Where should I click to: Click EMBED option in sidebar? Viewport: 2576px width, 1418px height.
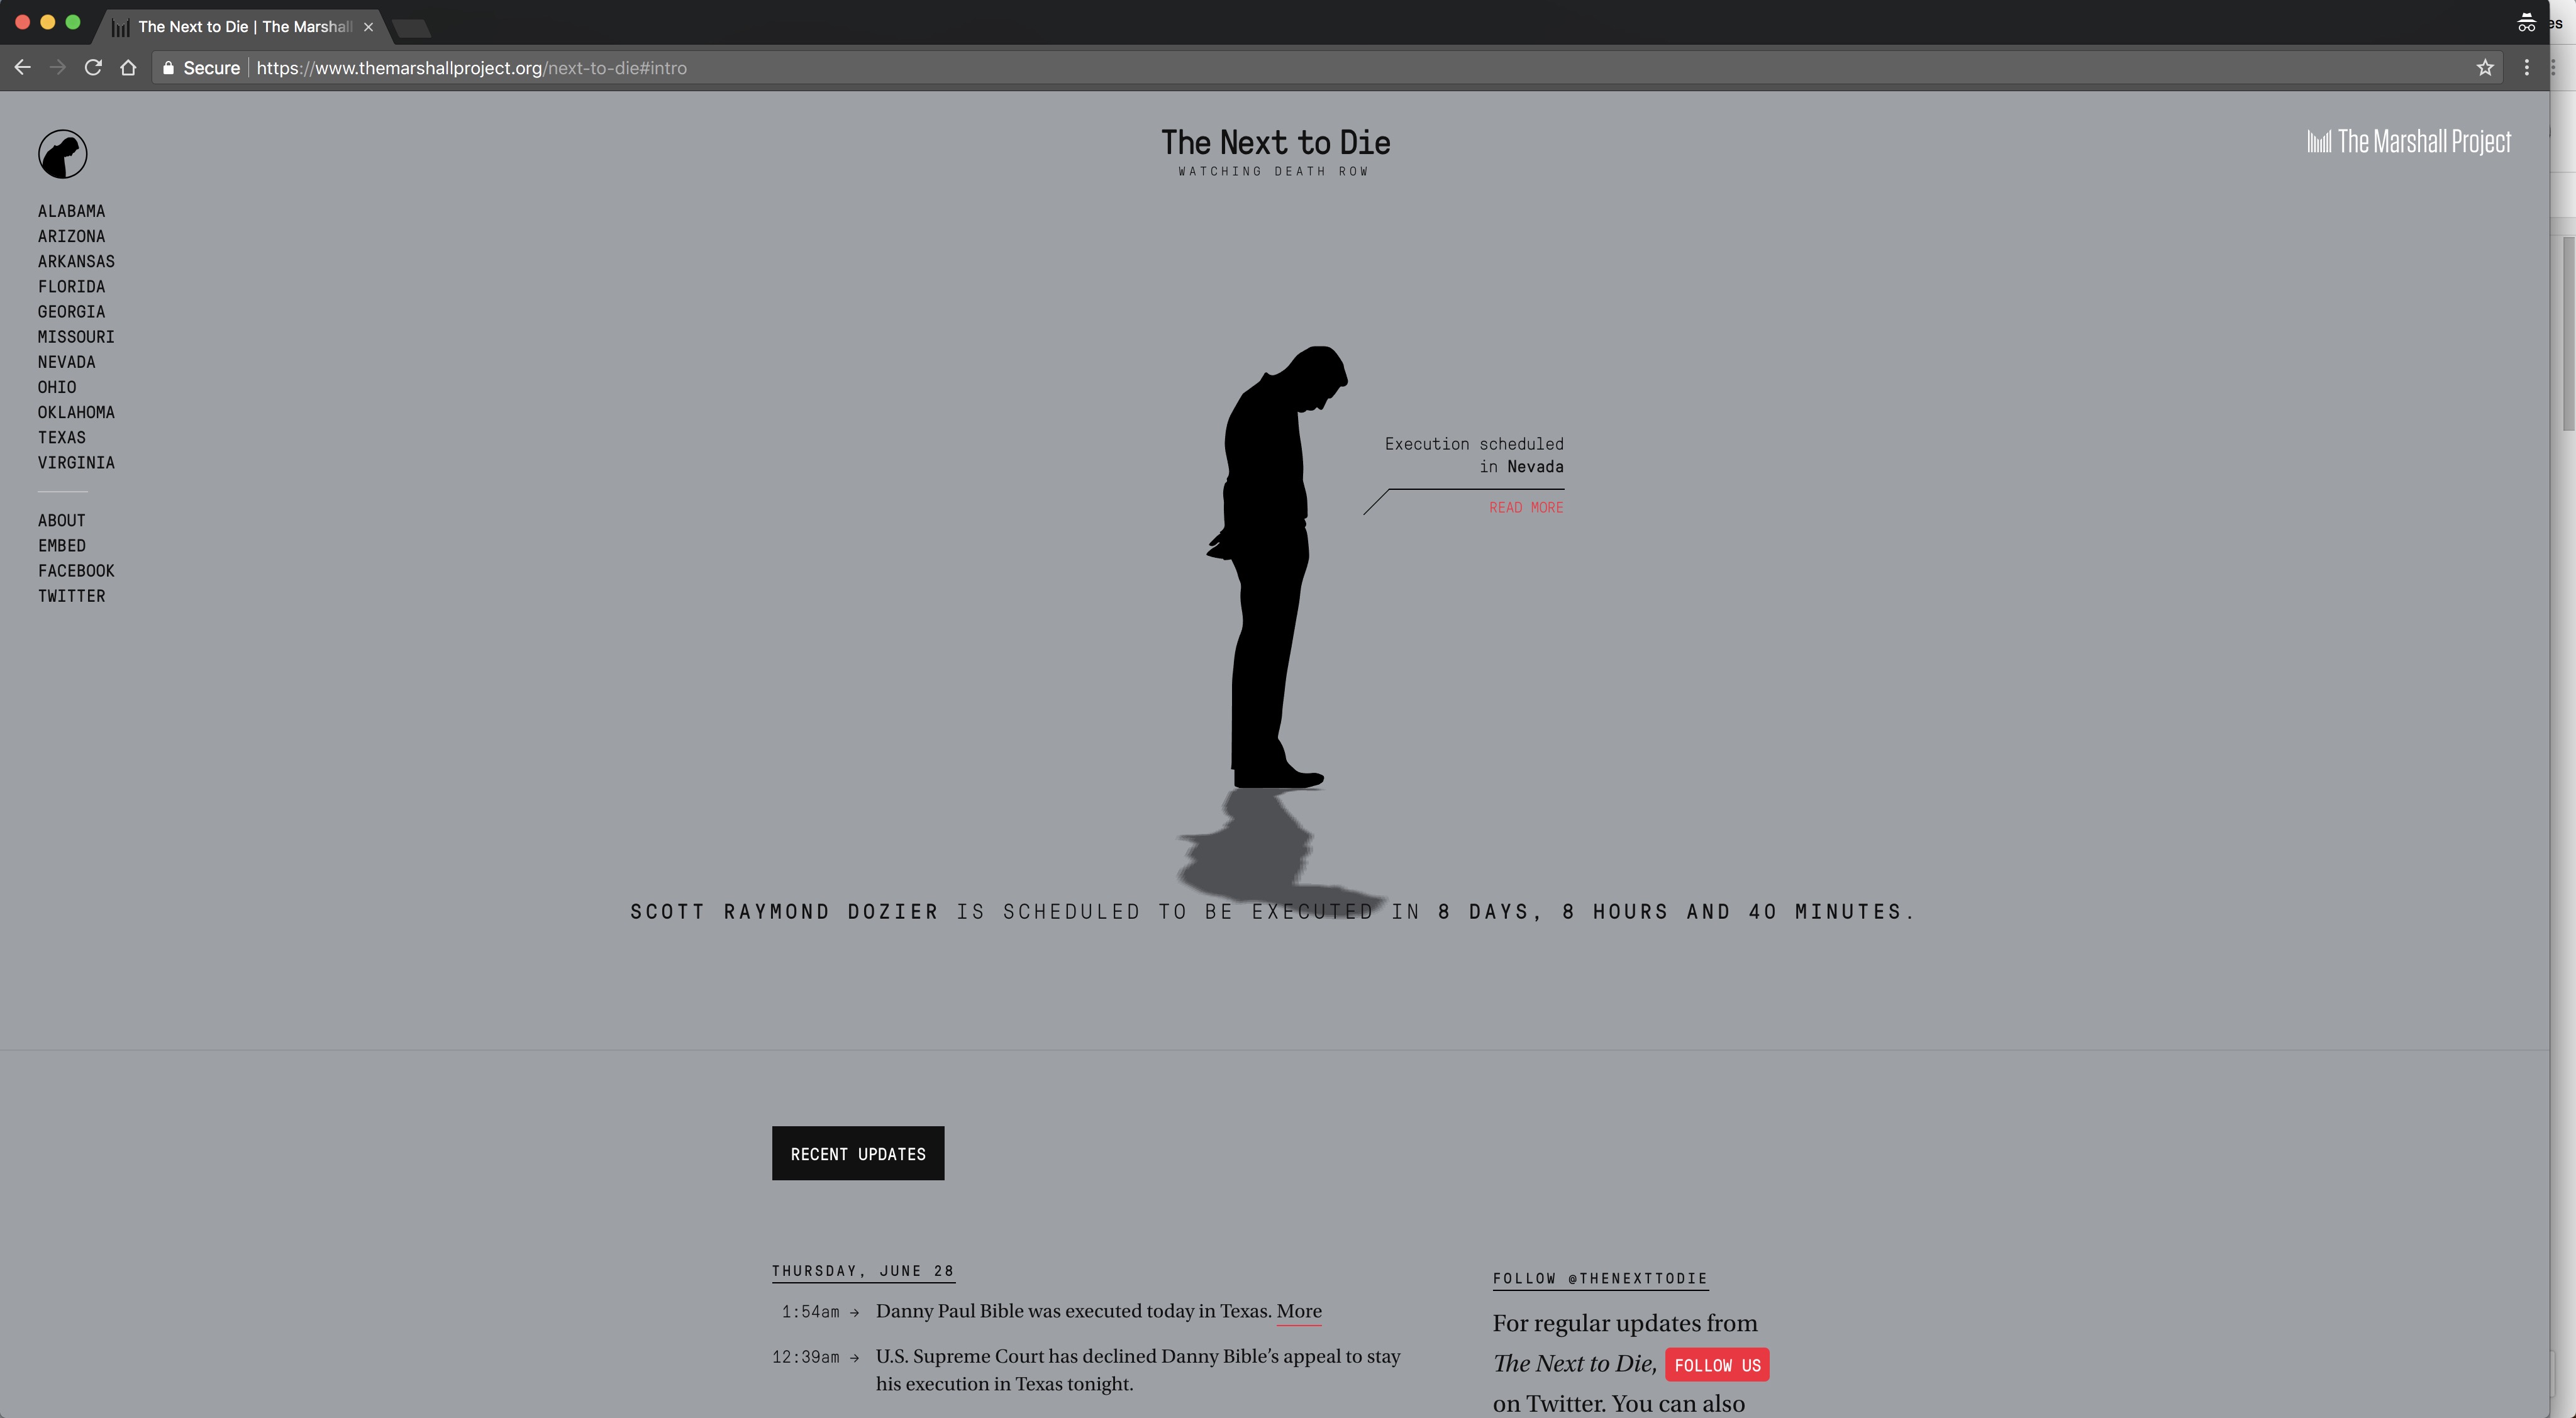click(x=61, y=545)
